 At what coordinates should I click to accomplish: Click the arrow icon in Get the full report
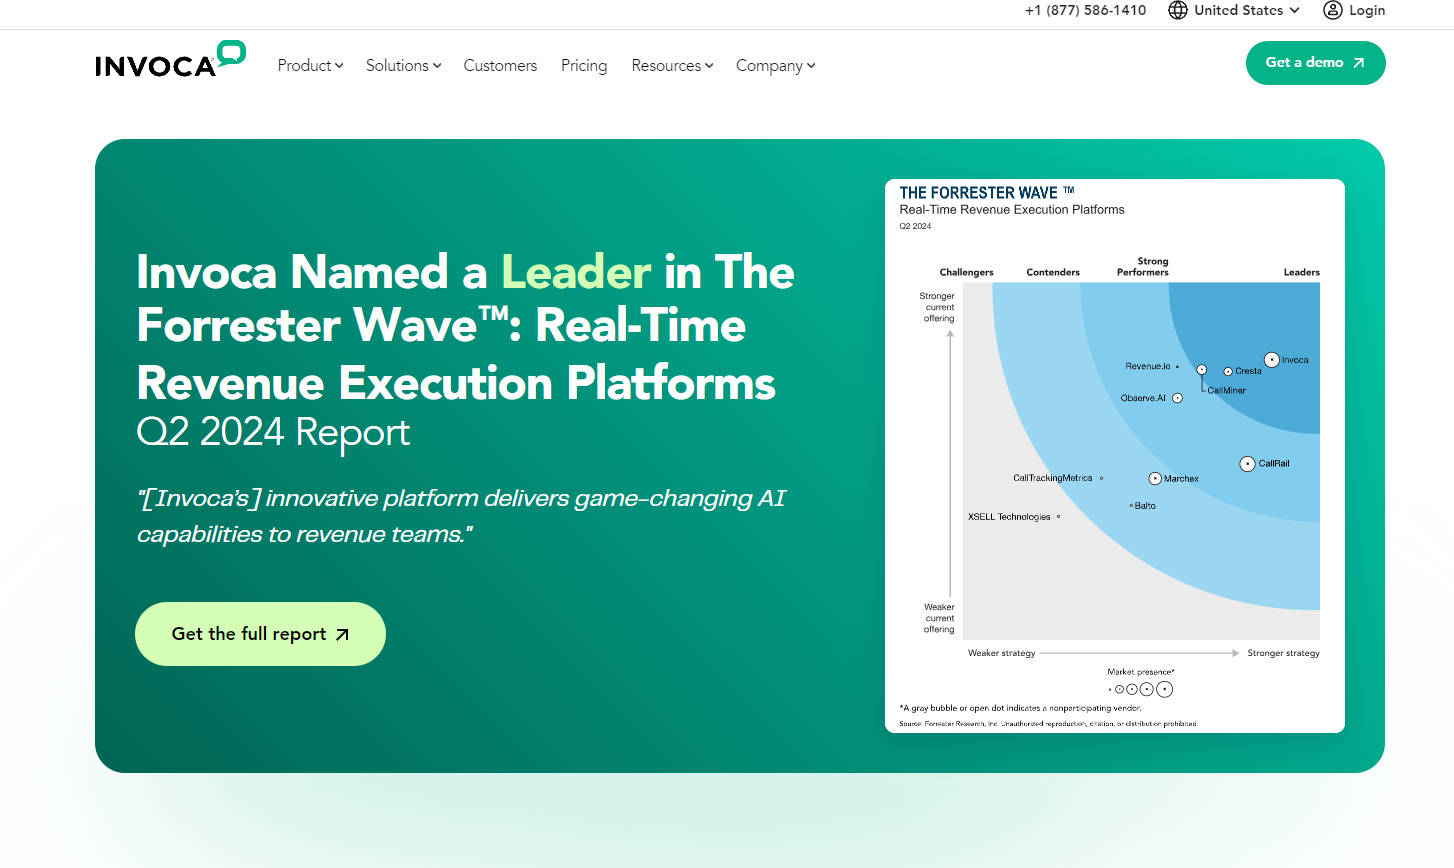pyautogui.click(x=342, y=634)
